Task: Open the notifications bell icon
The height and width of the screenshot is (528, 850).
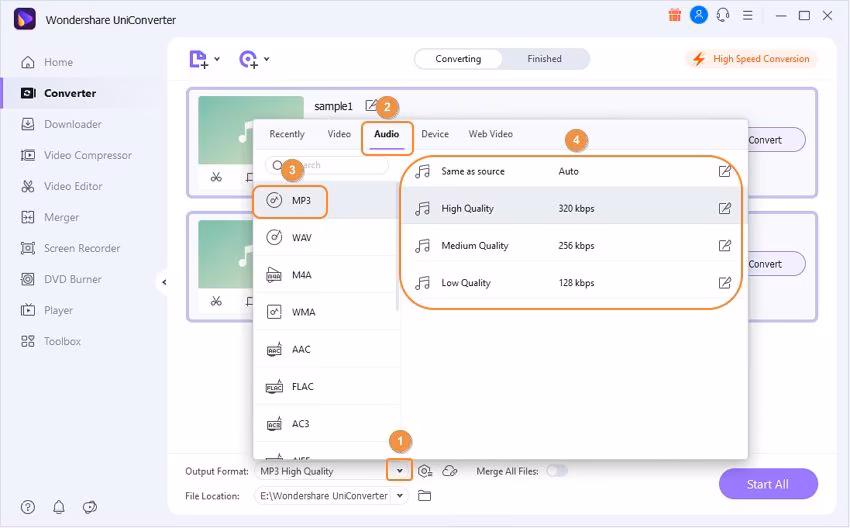Action: pyautogui.click(x=59, y=507)
